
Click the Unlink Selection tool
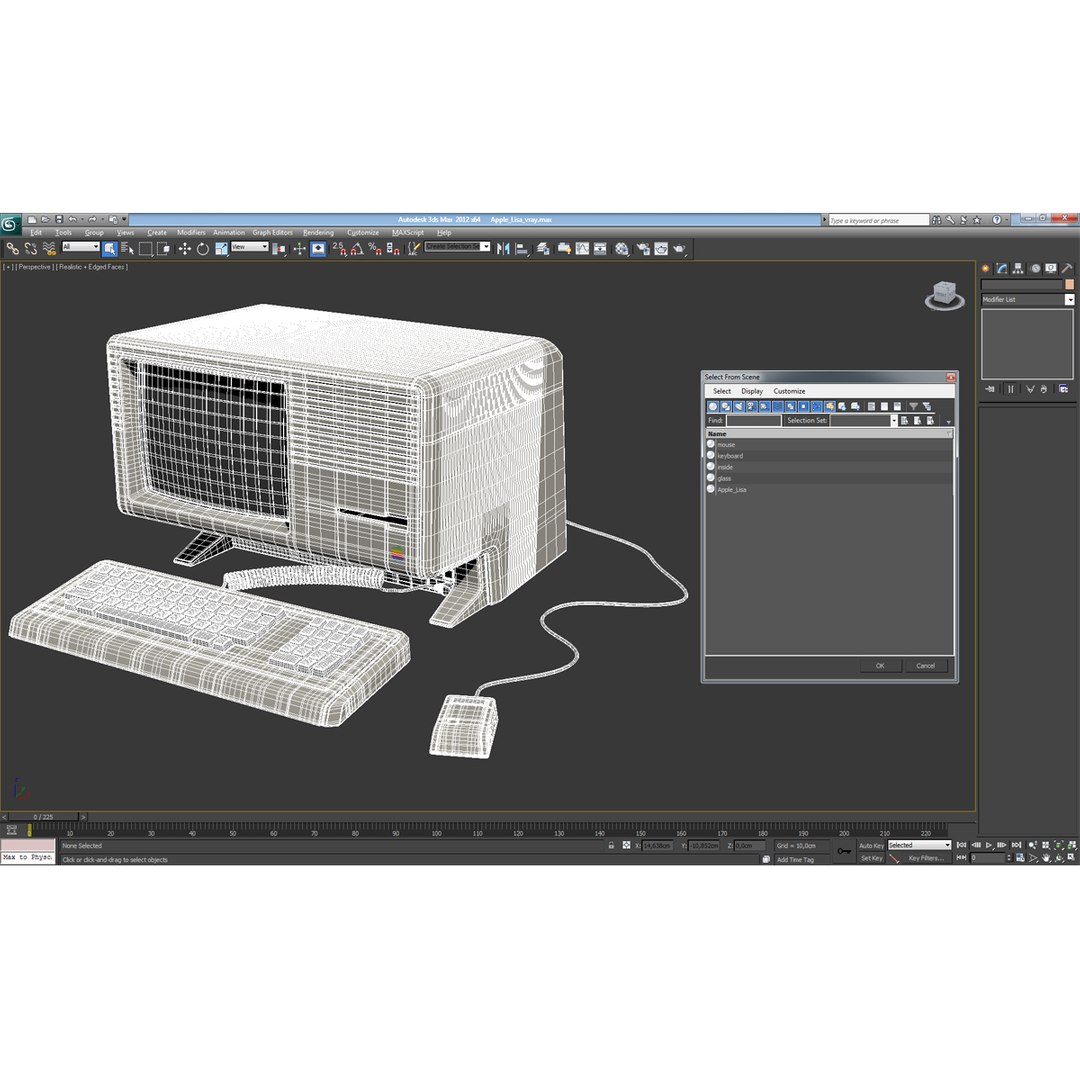pos(30,249)
